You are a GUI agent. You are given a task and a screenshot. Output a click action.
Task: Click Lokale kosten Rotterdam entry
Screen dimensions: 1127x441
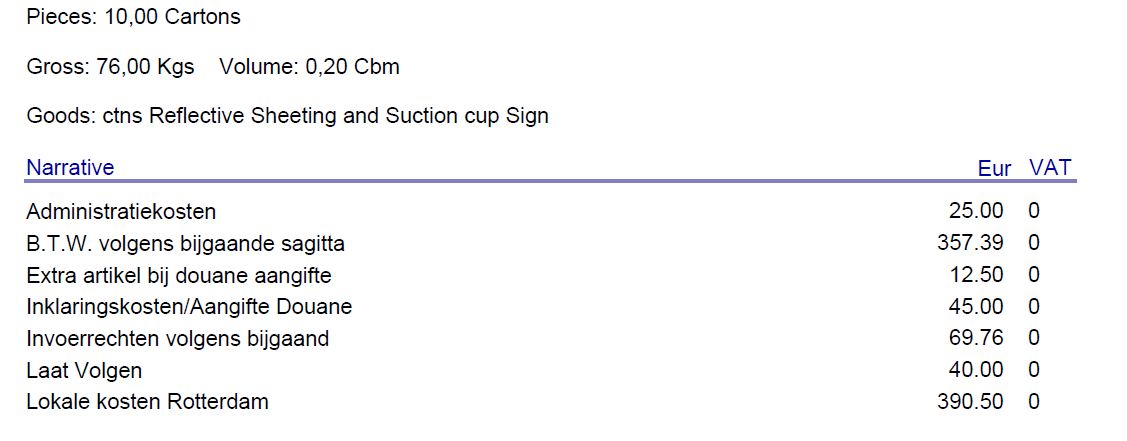click(147, 401)
